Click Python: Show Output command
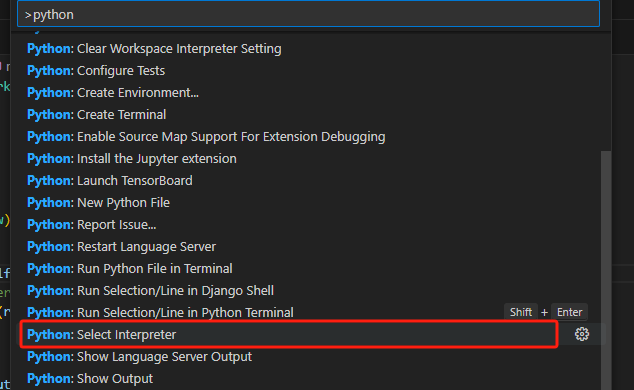Screen dimensions: 634x390 [x=311, y=379]
